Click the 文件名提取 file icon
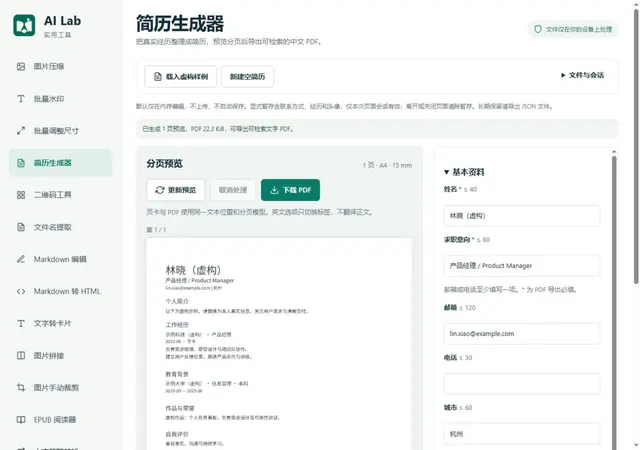 [x=21, y=227]
